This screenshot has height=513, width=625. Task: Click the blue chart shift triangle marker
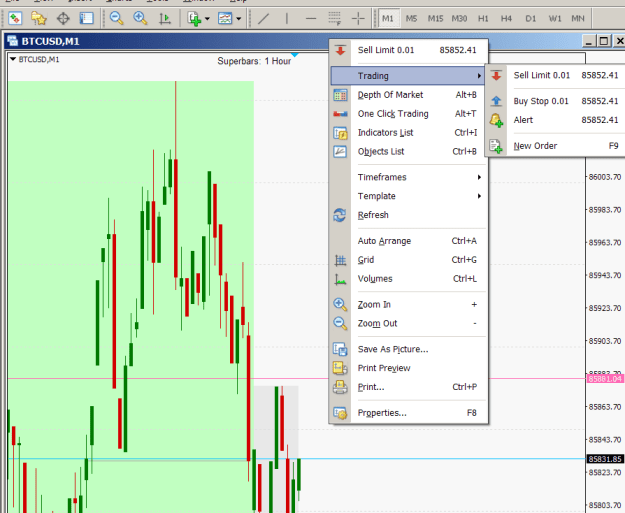(295, 55)
